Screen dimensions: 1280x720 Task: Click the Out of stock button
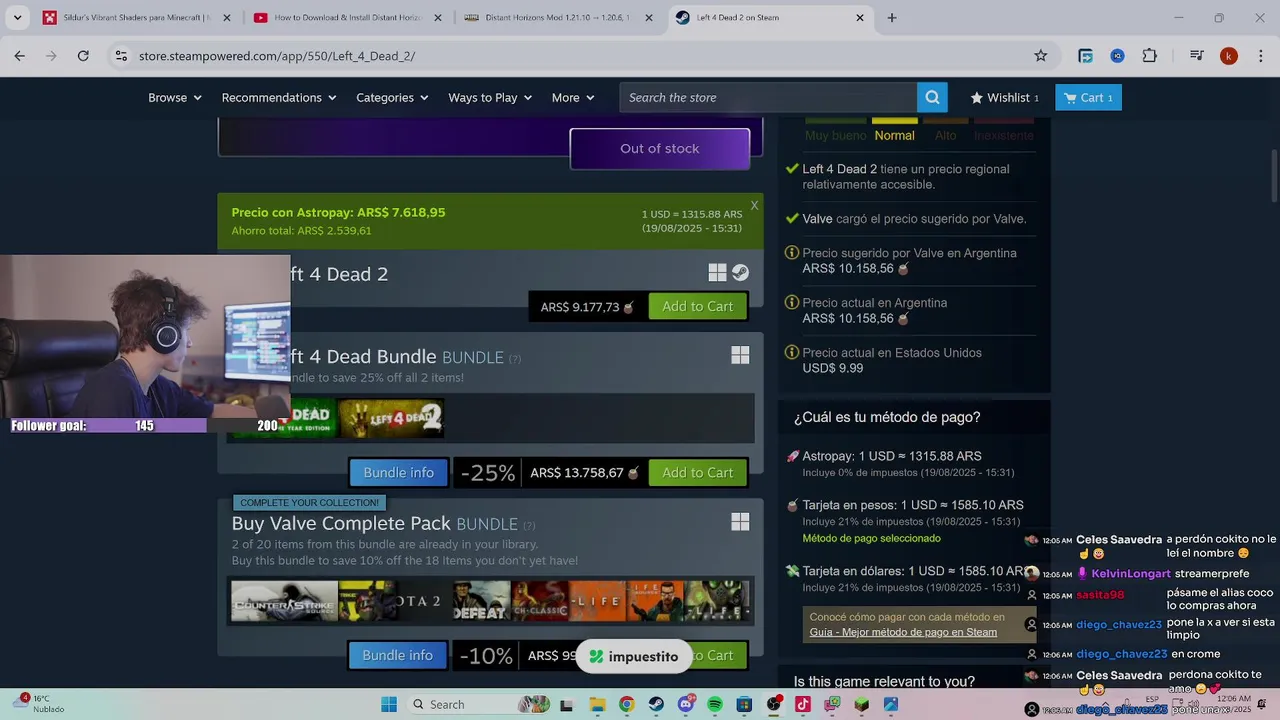click(659, 149)
